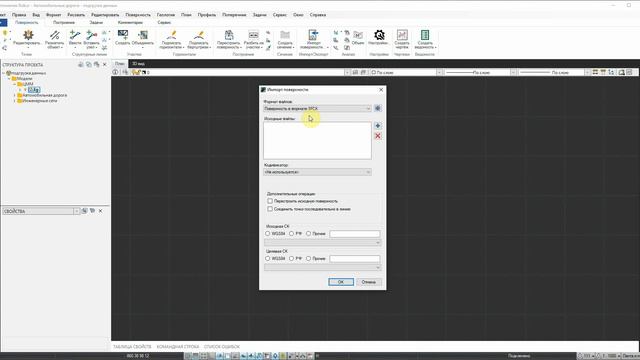This screenshot has width=640, height=360.
Task: Select WGS84 for source coordinate system
Action: (268, 233)
